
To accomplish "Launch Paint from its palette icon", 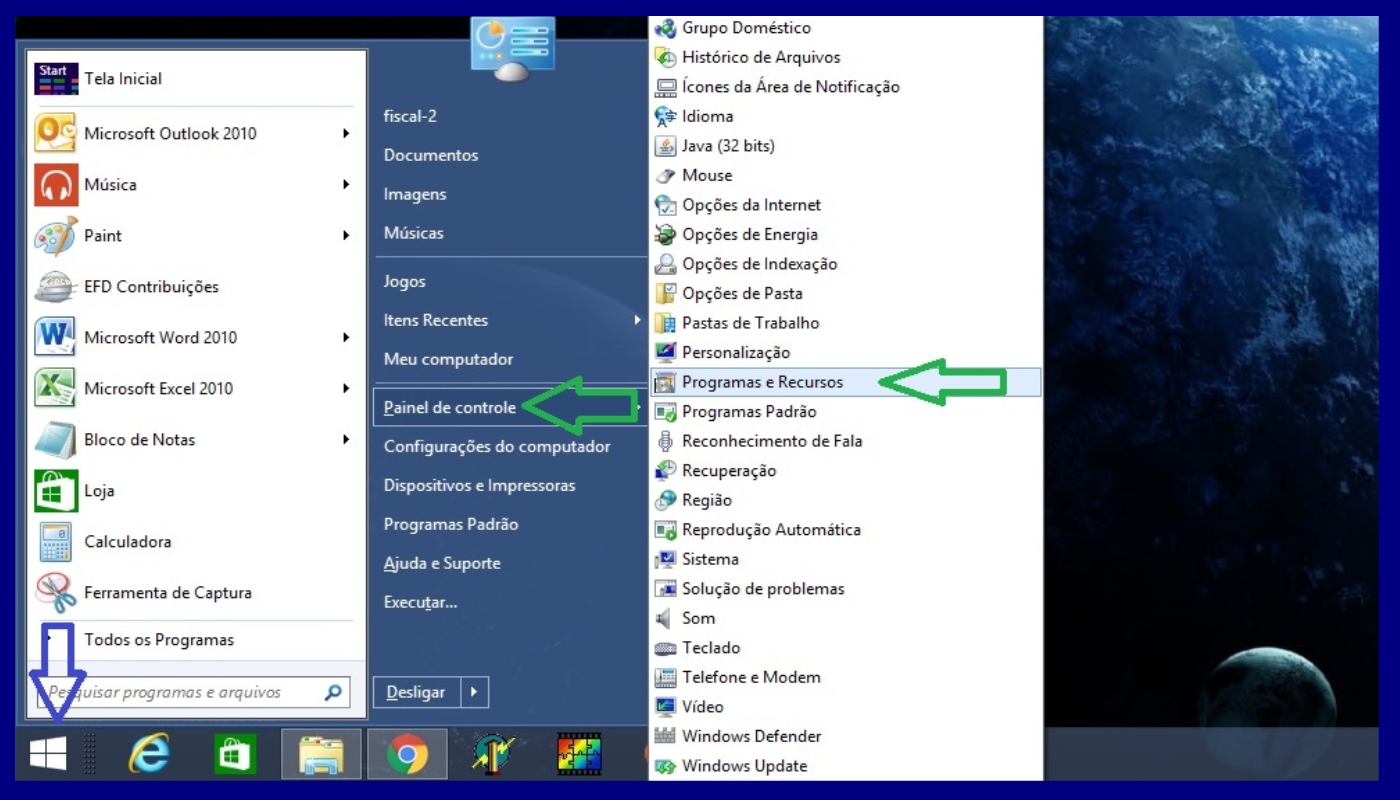I will pyautogui.click(x=56, y=236).
